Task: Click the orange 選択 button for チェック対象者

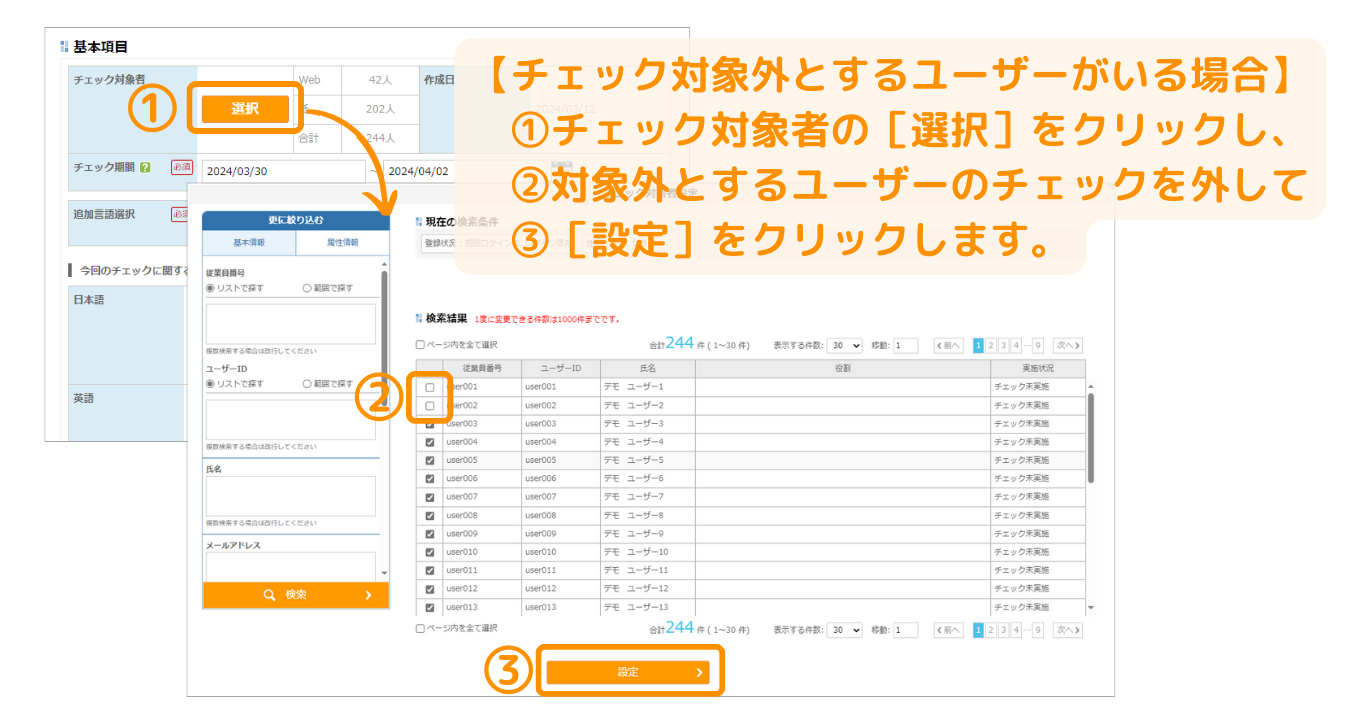Action: pyautogui.click(x=245, y=109)
